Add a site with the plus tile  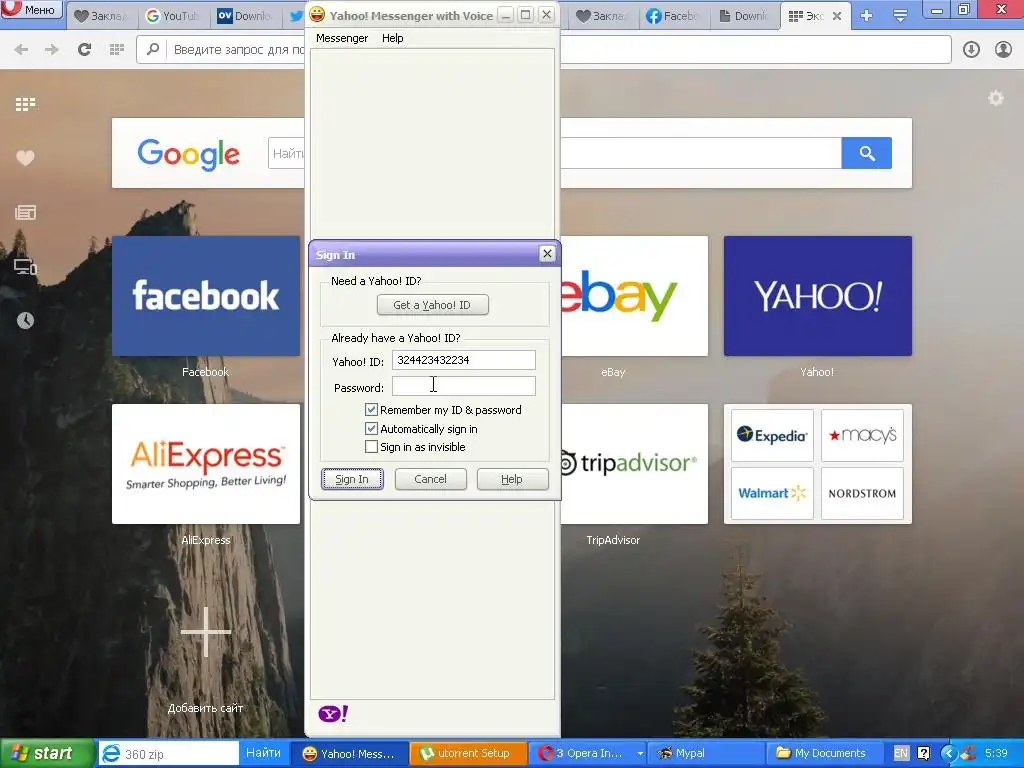tap(206, 632)
